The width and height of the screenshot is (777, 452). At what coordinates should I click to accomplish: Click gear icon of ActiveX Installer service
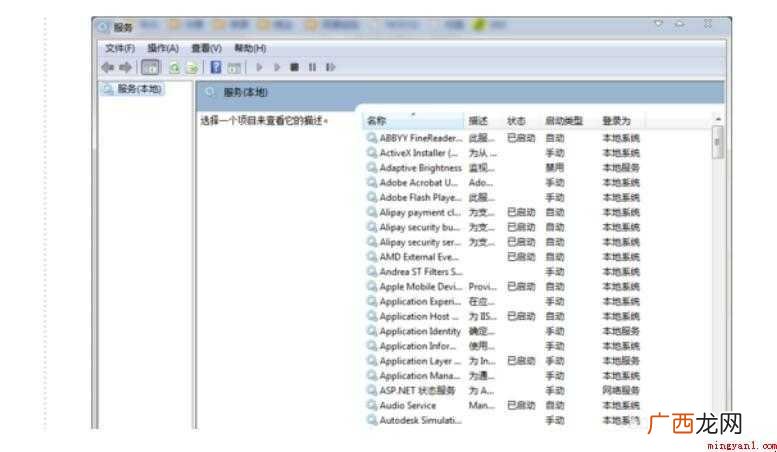[372, 153]
